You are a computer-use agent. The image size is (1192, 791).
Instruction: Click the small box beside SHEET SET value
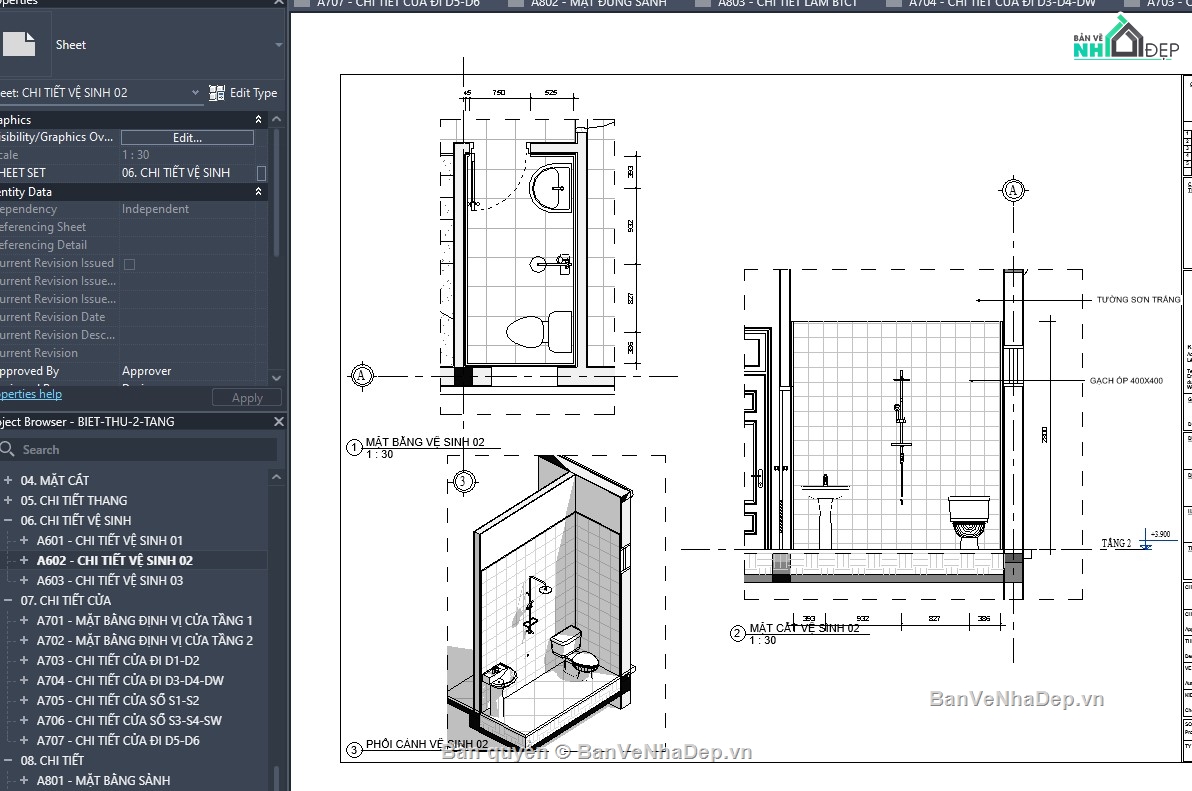262,173
